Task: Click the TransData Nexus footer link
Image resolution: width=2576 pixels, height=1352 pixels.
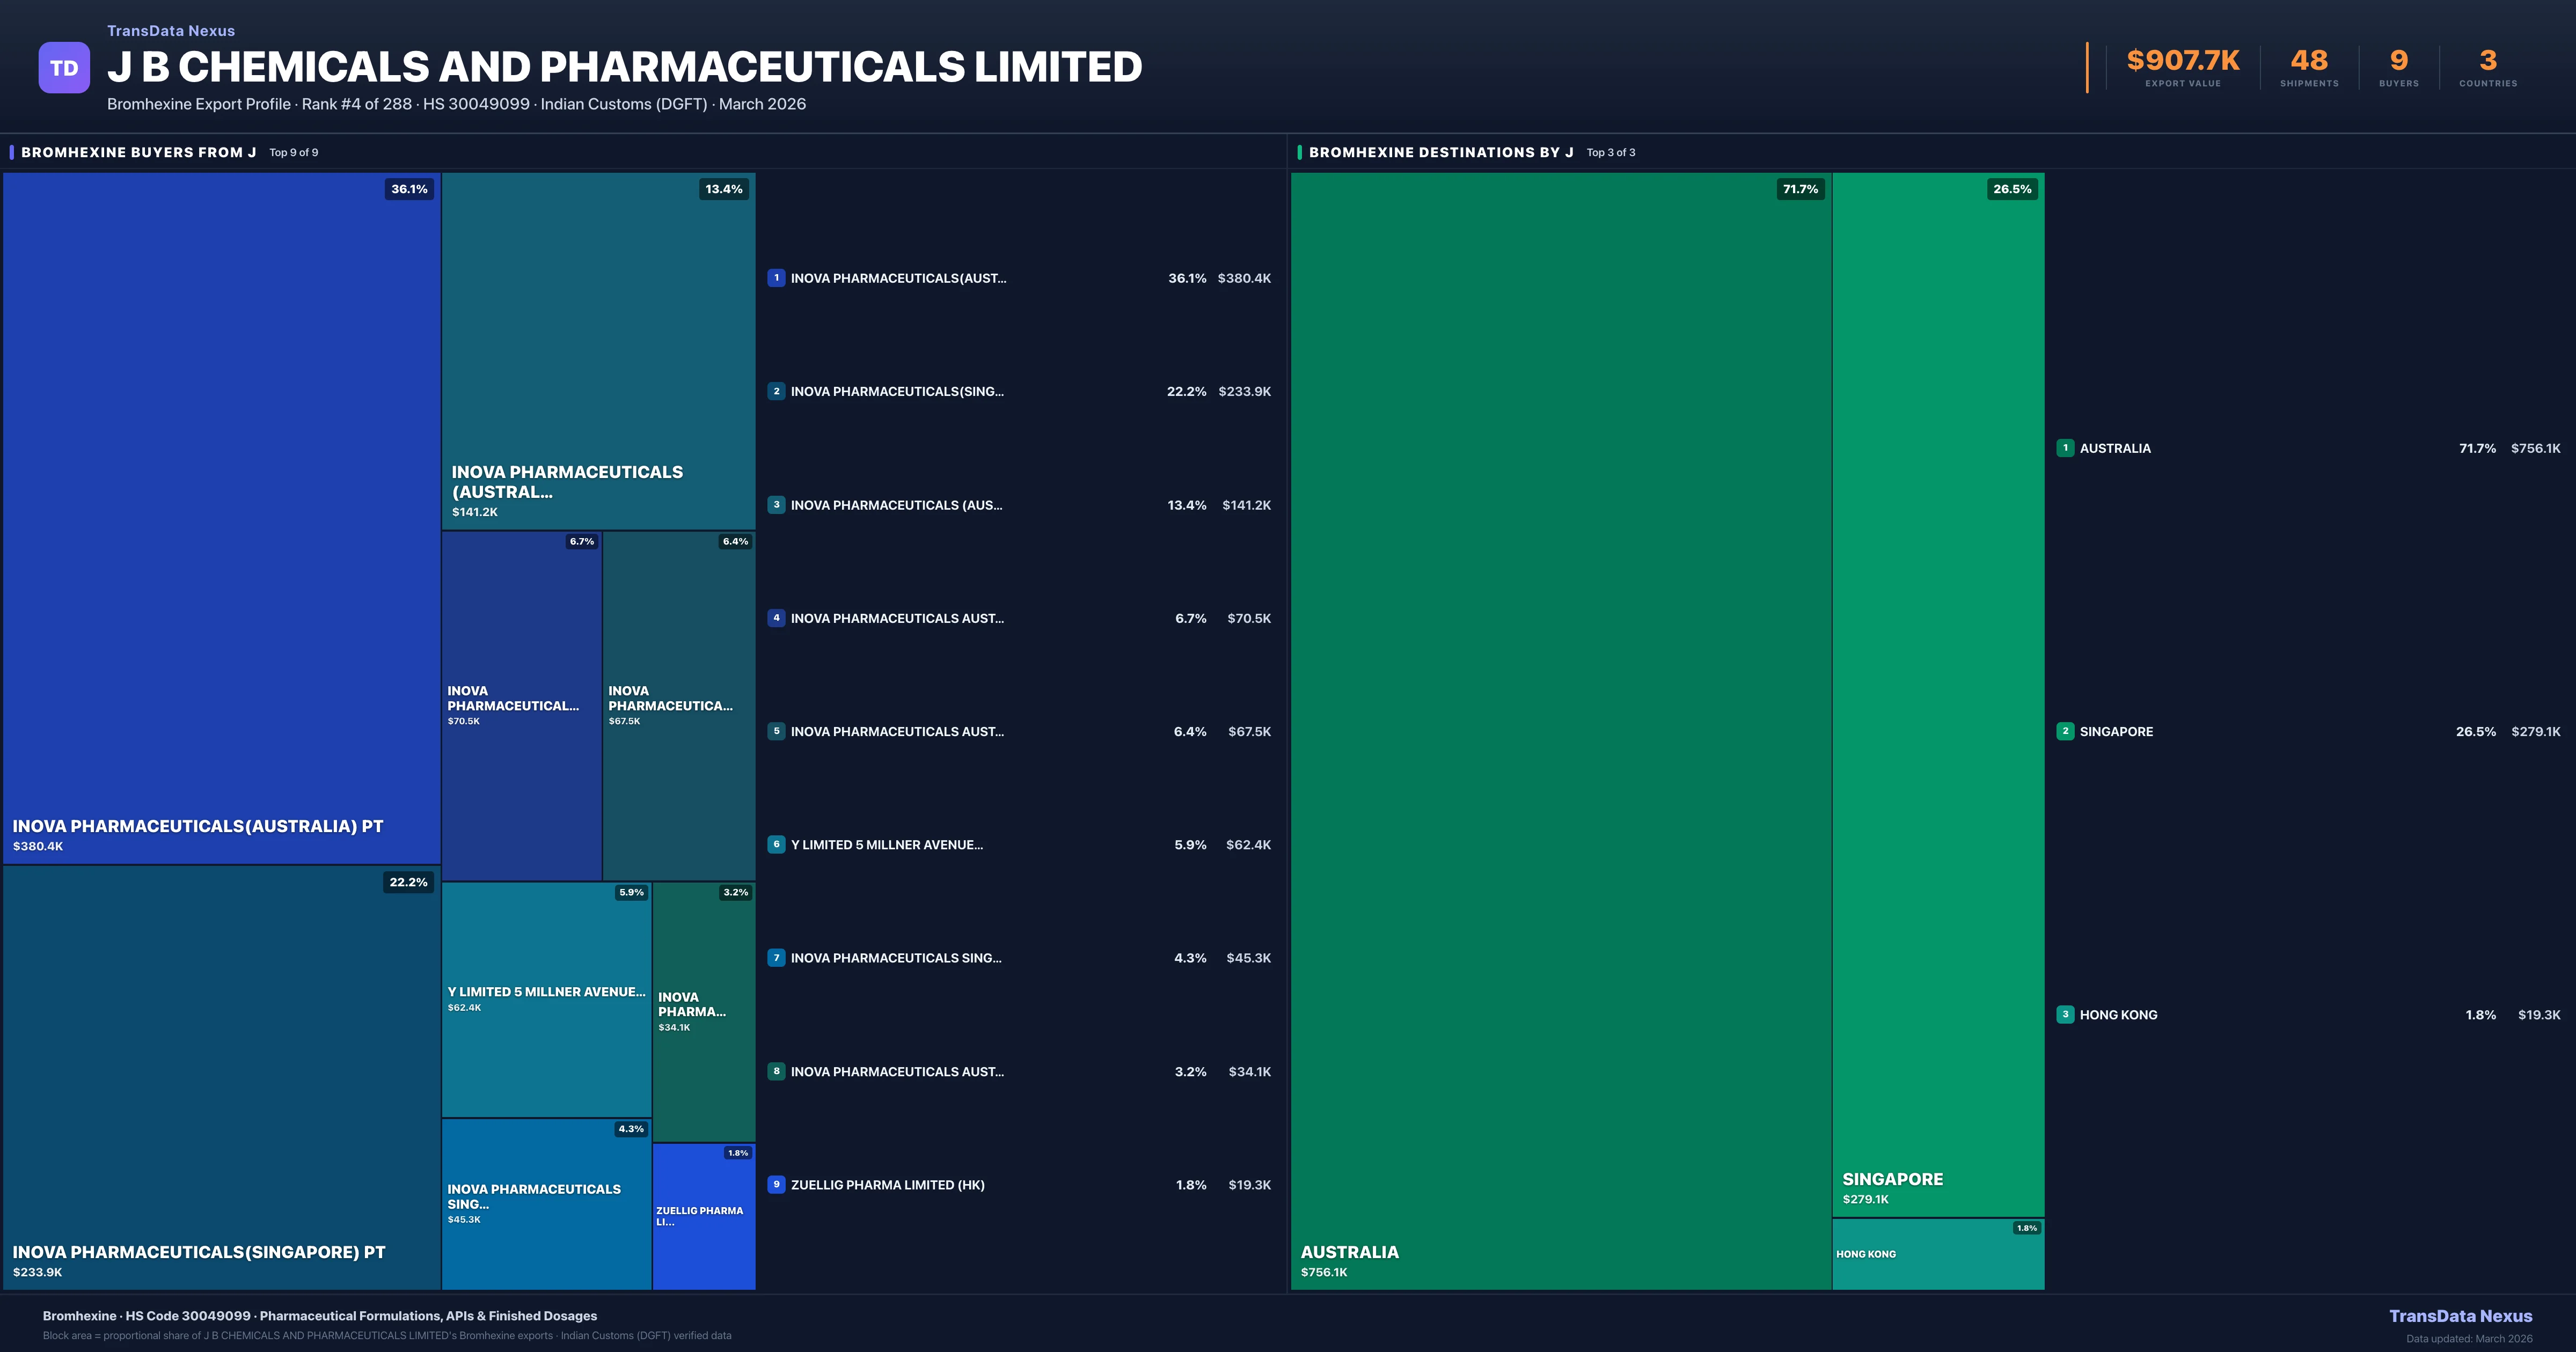Action: click(x=2460, y=1316)
